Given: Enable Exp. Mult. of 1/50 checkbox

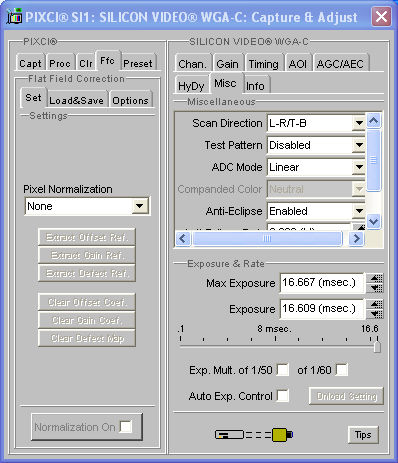Looking at the screenshot, I should pos(283,370).
